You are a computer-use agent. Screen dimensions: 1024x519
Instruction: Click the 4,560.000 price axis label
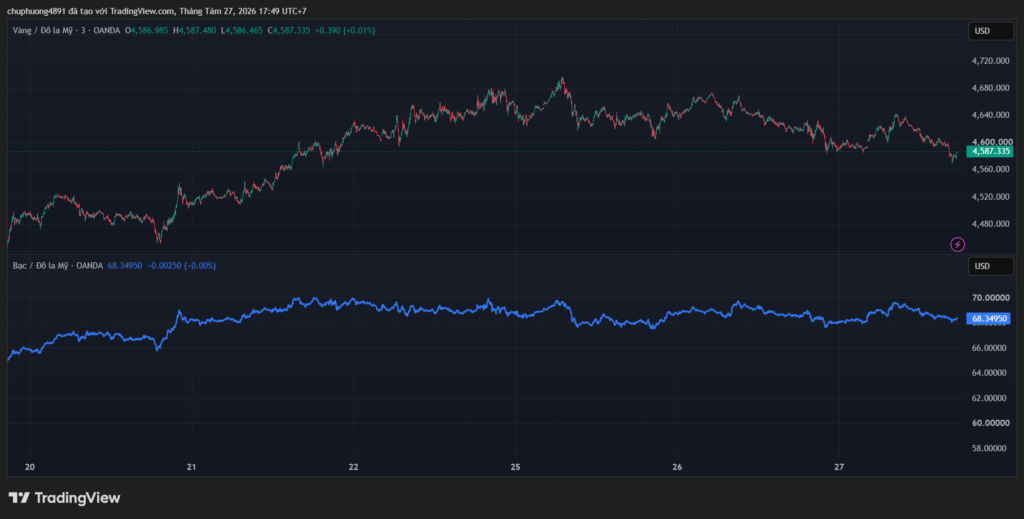pos(991,169)
